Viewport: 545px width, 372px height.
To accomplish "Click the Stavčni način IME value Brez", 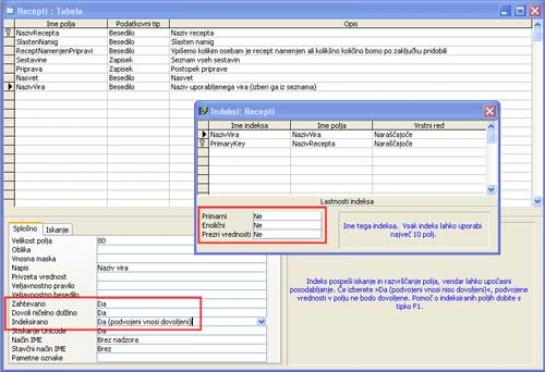I will [181, 349].
